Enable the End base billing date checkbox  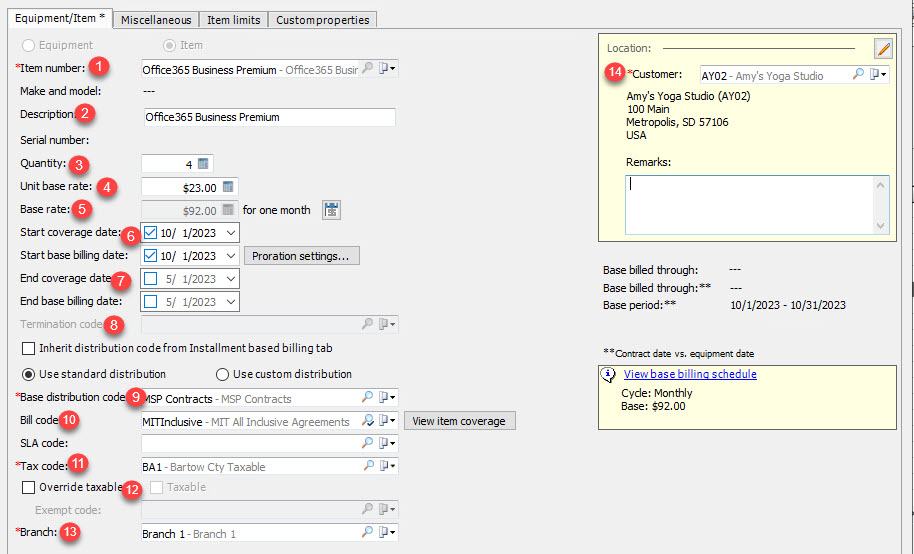click(x=150, y=301)
